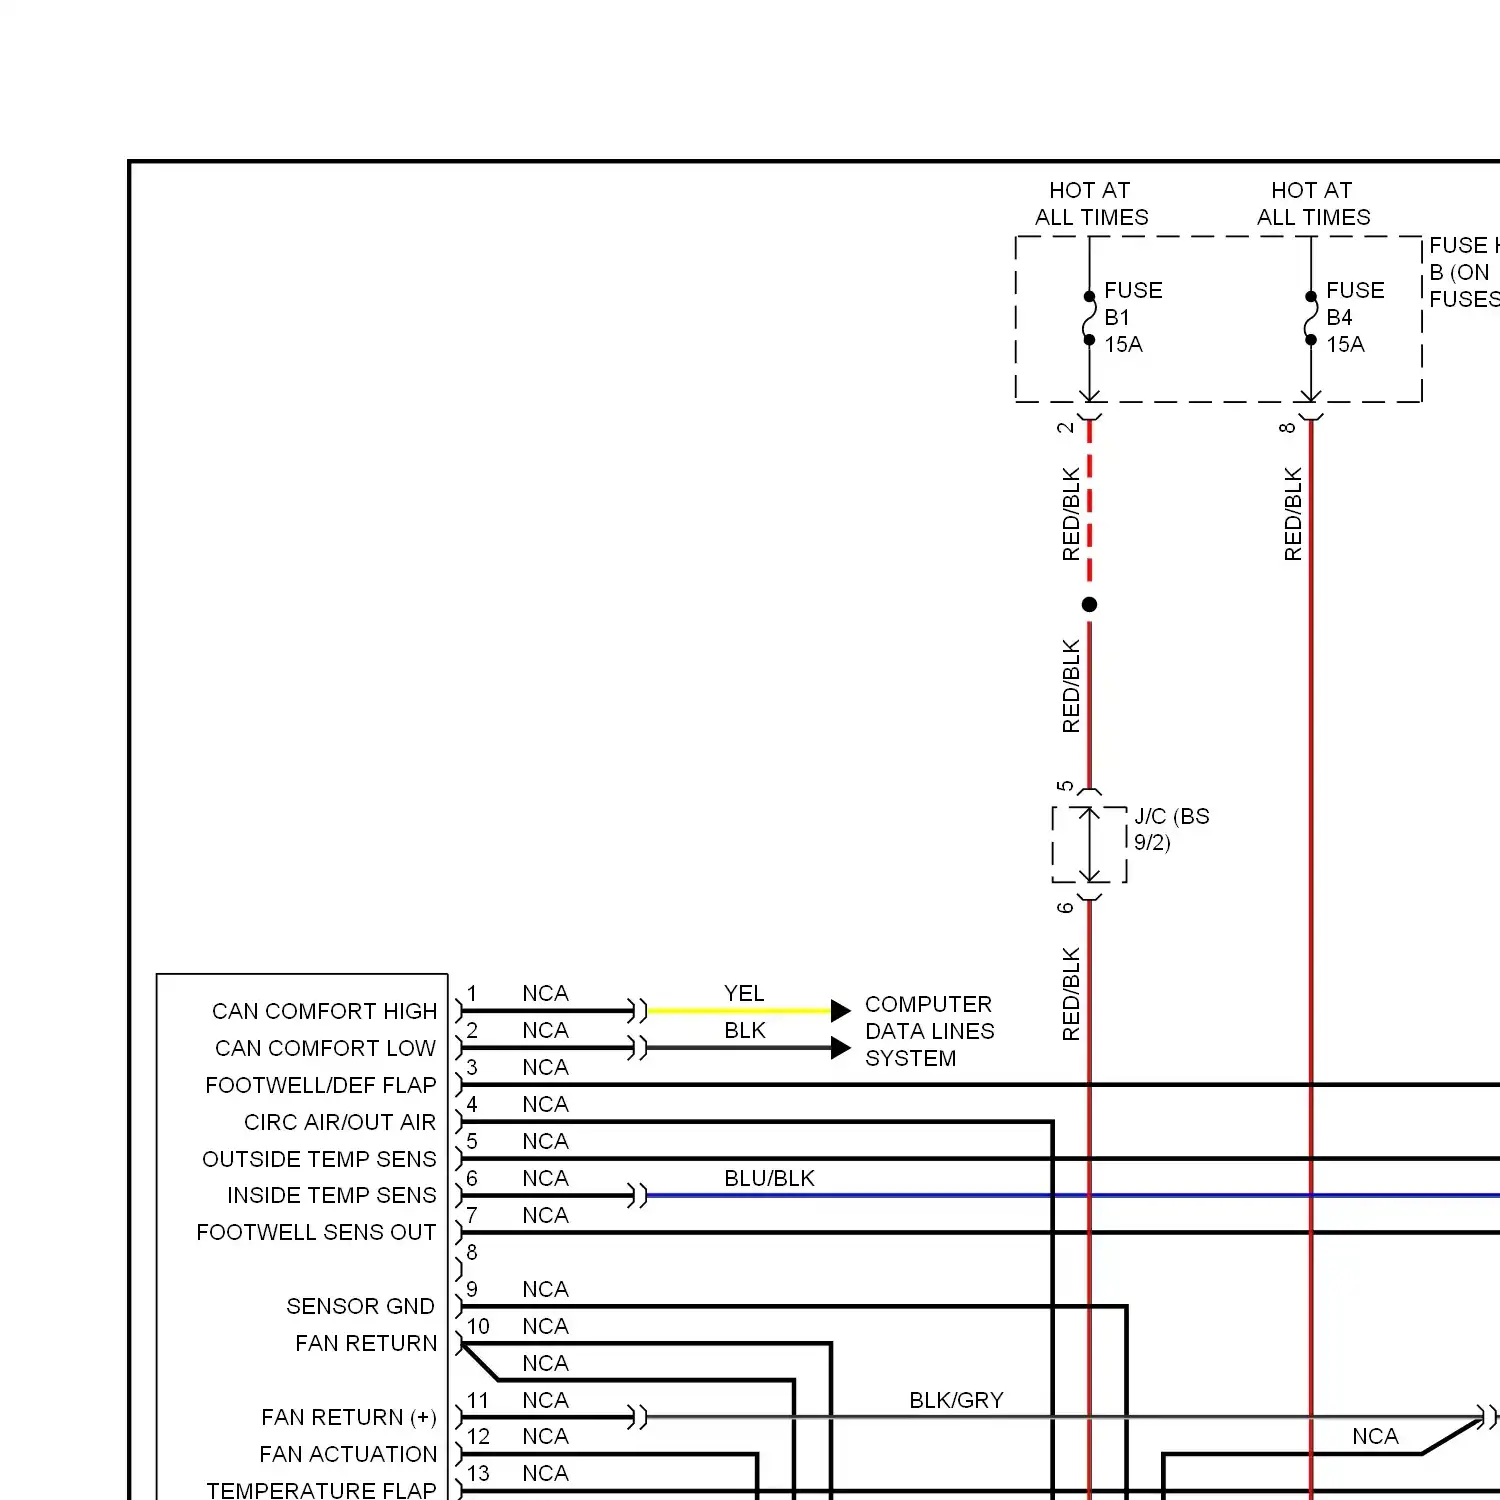Click the FAN RETURN (+) label

point(349,1417)
